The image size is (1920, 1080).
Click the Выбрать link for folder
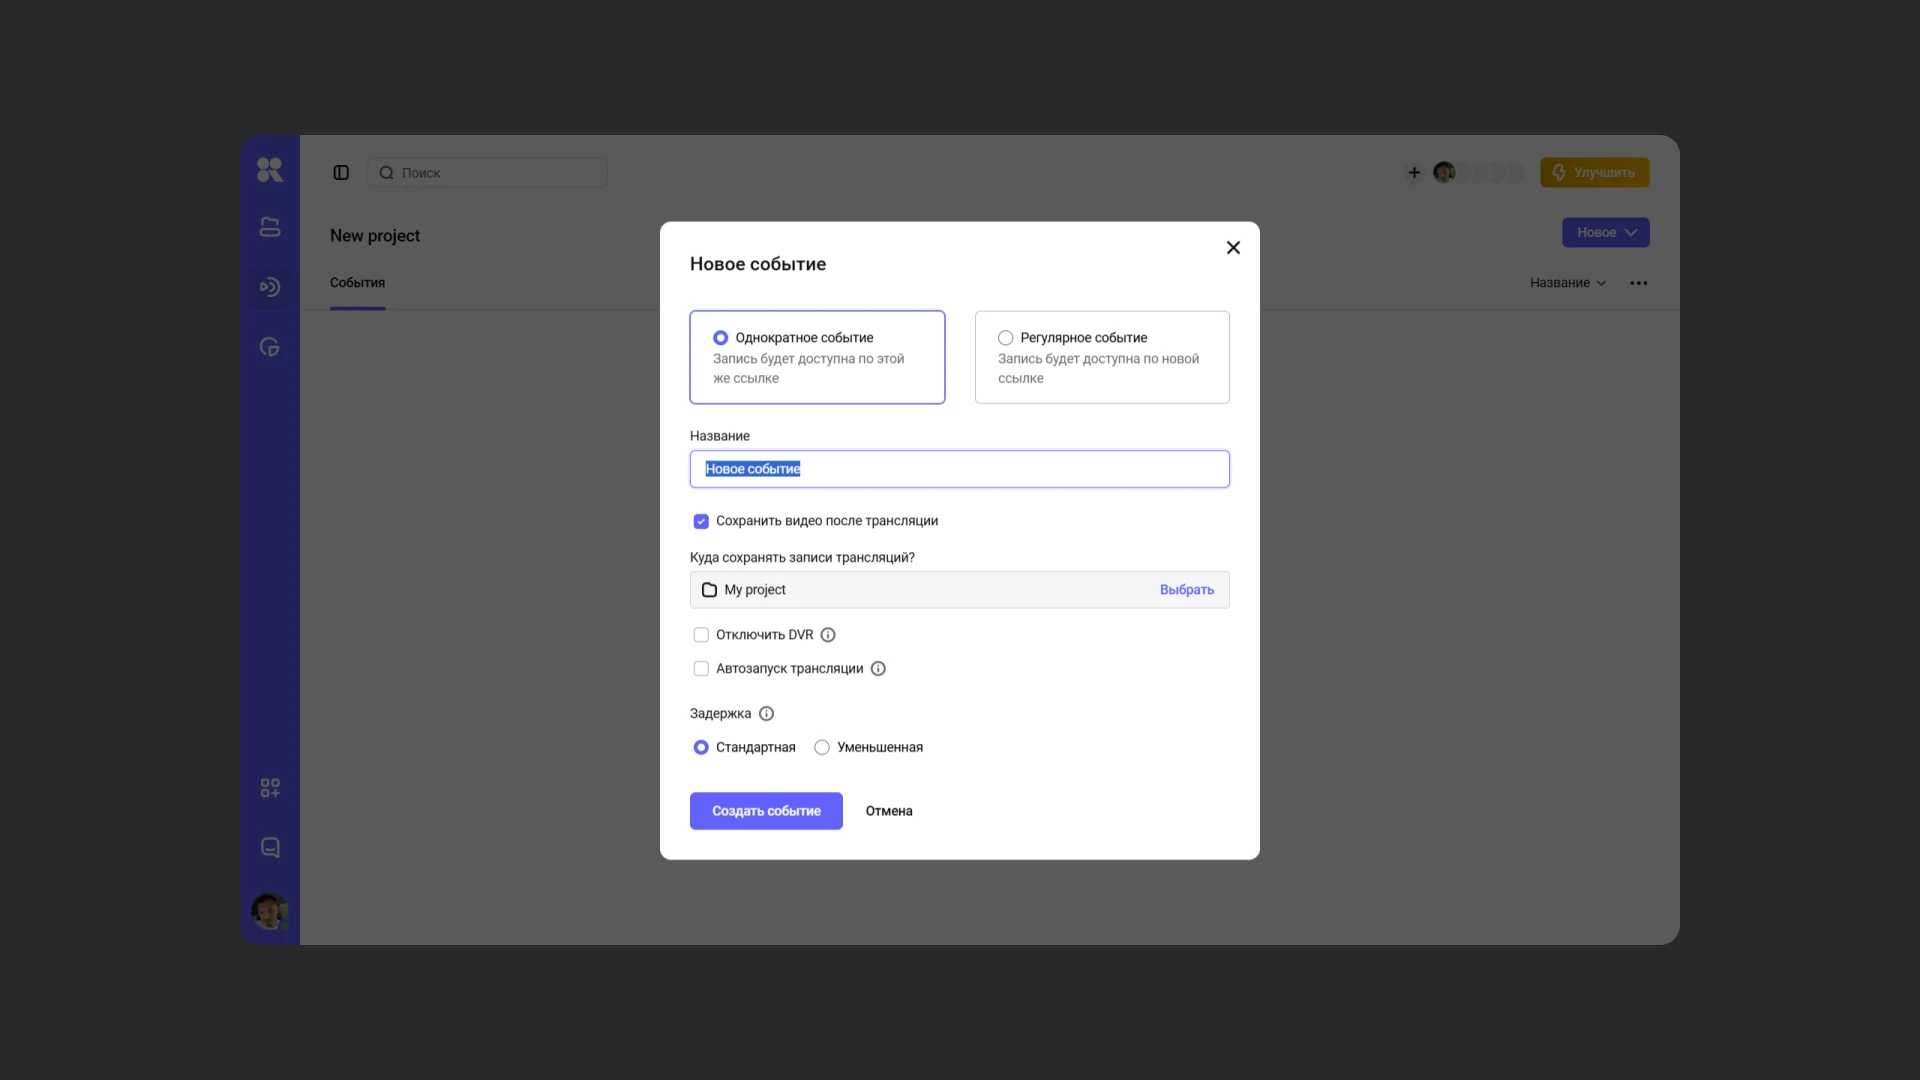(1186, 590)
